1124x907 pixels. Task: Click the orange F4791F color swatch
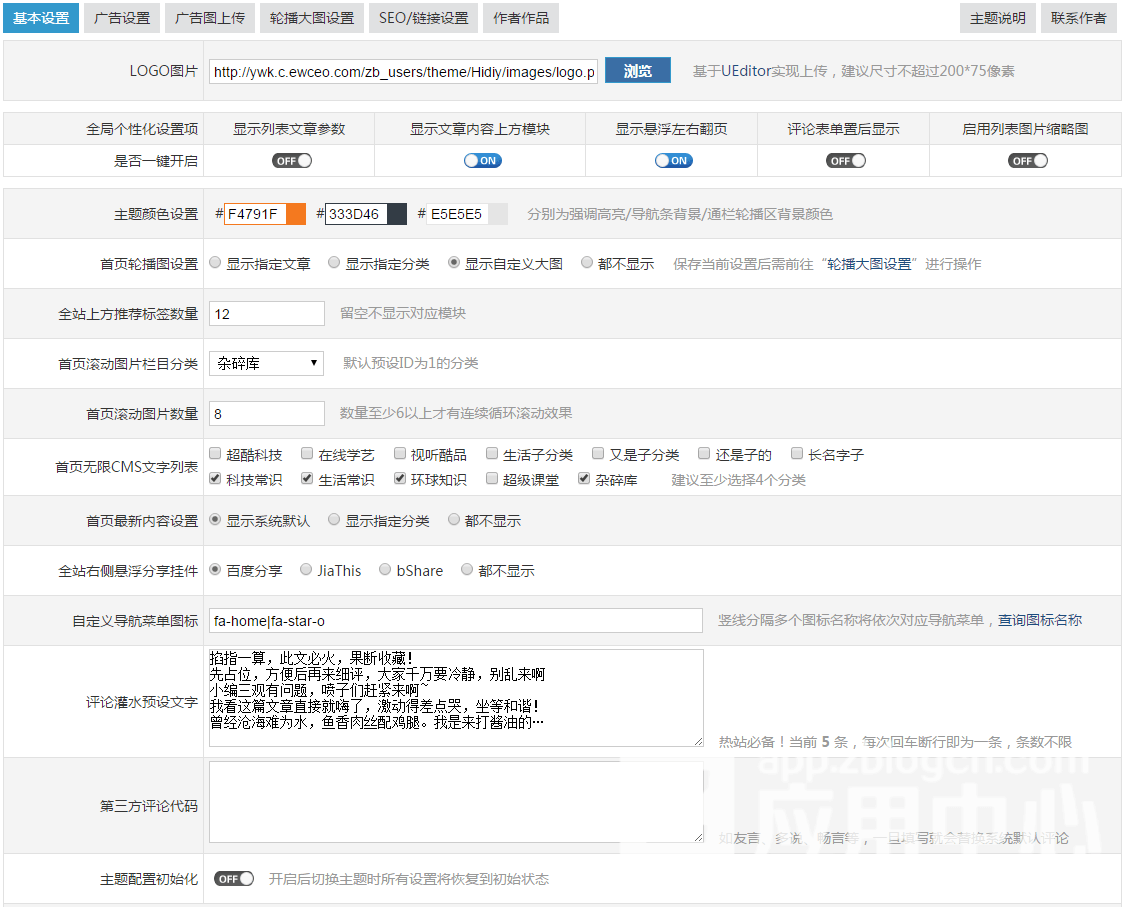(295, 214)
